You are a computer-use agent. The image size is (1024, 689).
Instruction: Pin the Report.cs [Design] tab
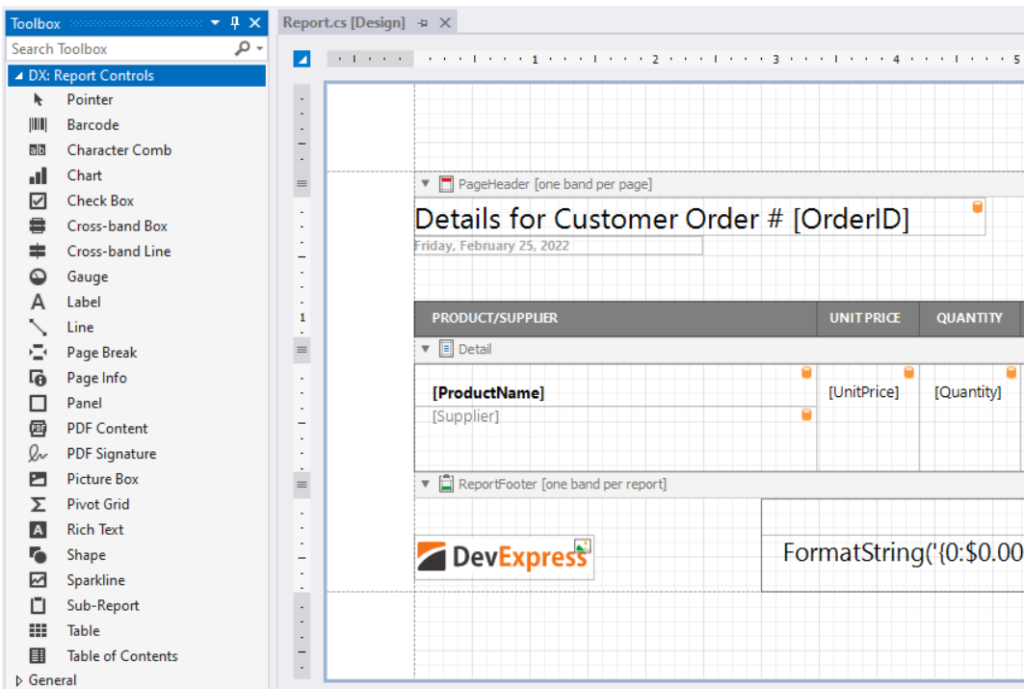423,23
